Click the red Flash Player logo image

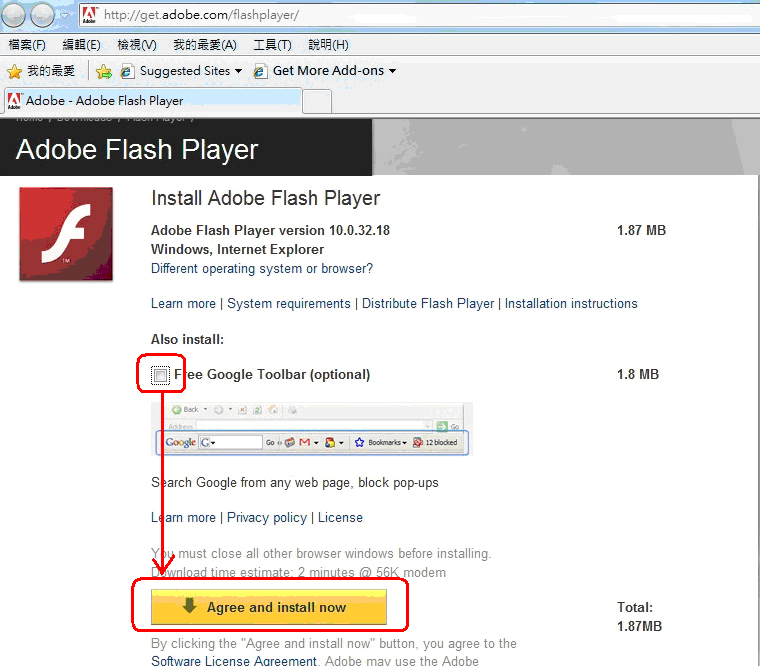(x=66, y=234)
